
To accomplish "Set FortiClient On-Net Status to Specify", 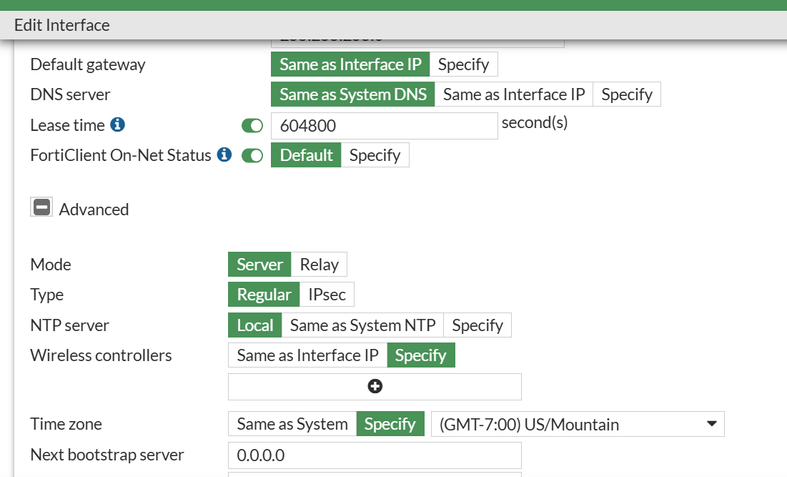I will [375, 155].
